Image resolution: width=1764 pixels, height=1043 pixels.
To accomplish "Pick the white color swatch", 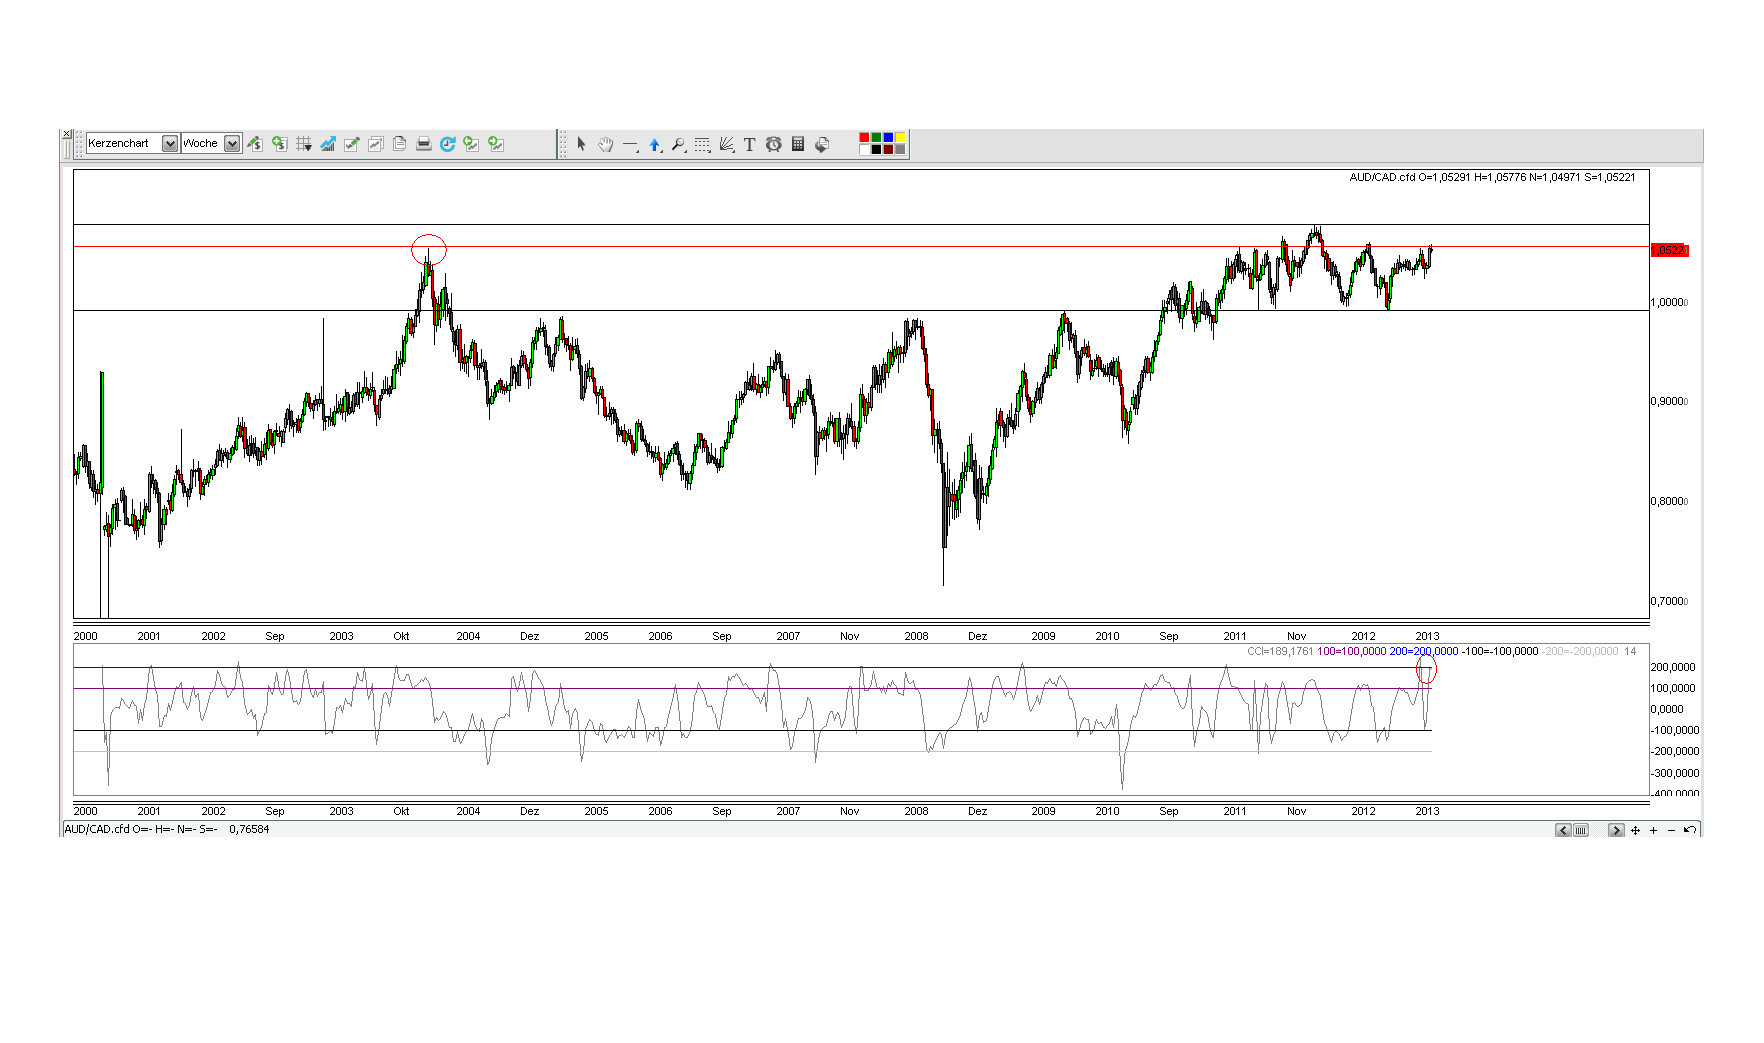I will coord(864,150).
